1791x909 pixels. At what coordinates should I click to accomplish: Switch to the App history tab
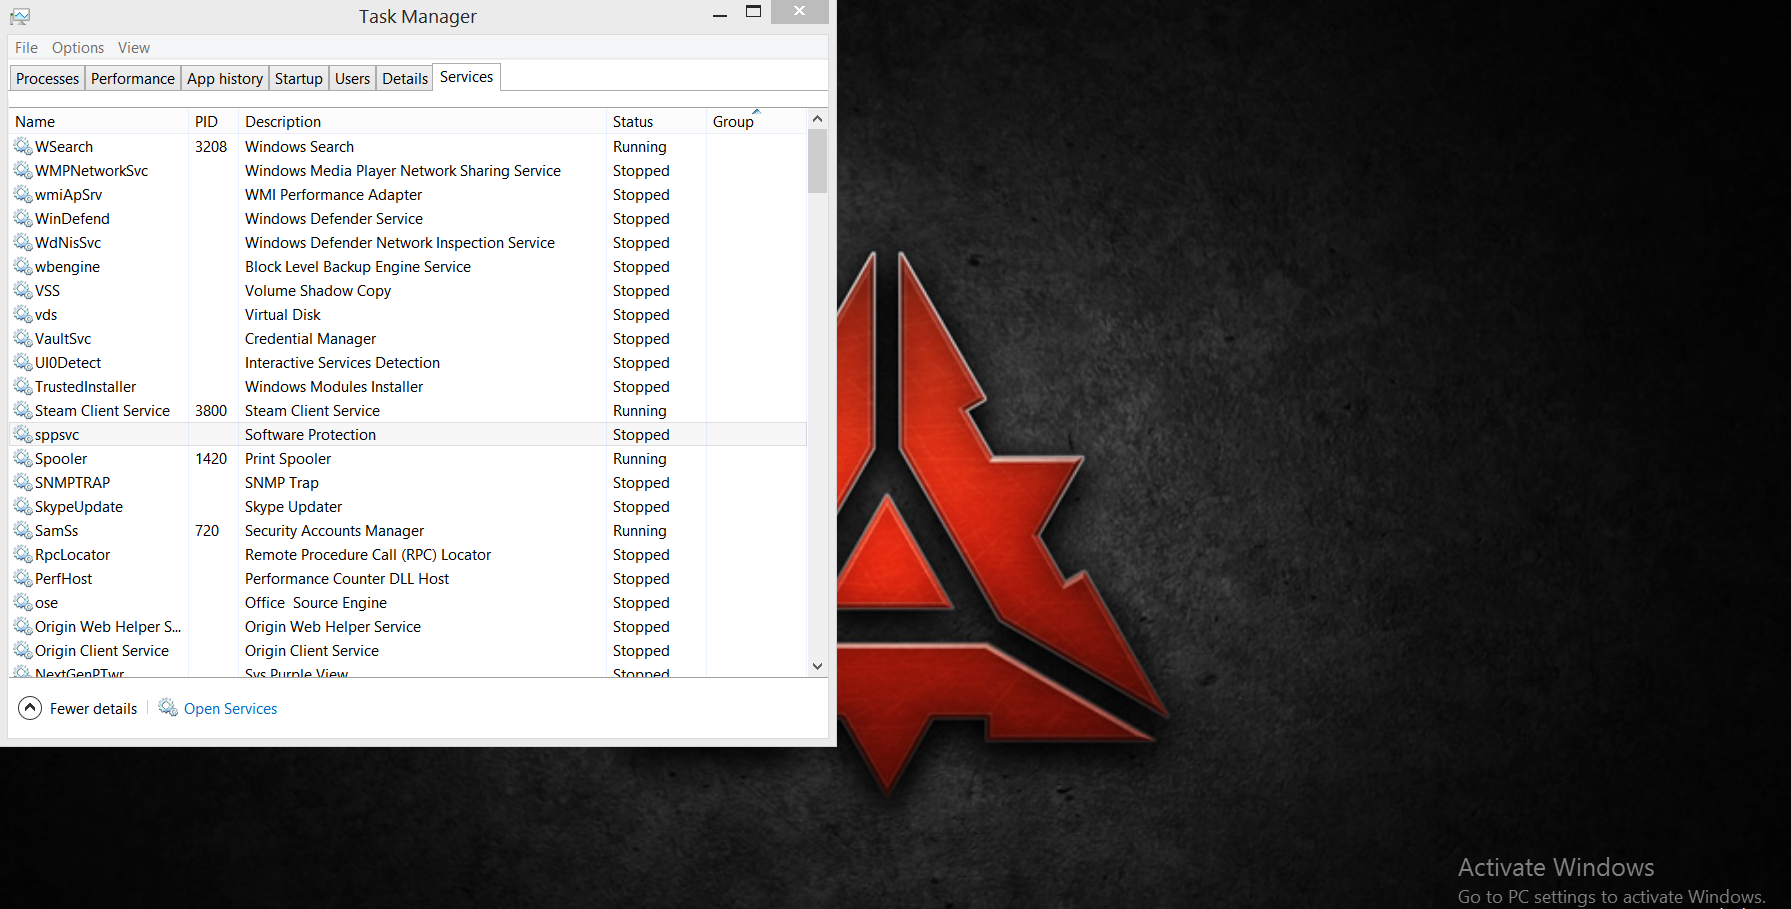coord(225,79)
